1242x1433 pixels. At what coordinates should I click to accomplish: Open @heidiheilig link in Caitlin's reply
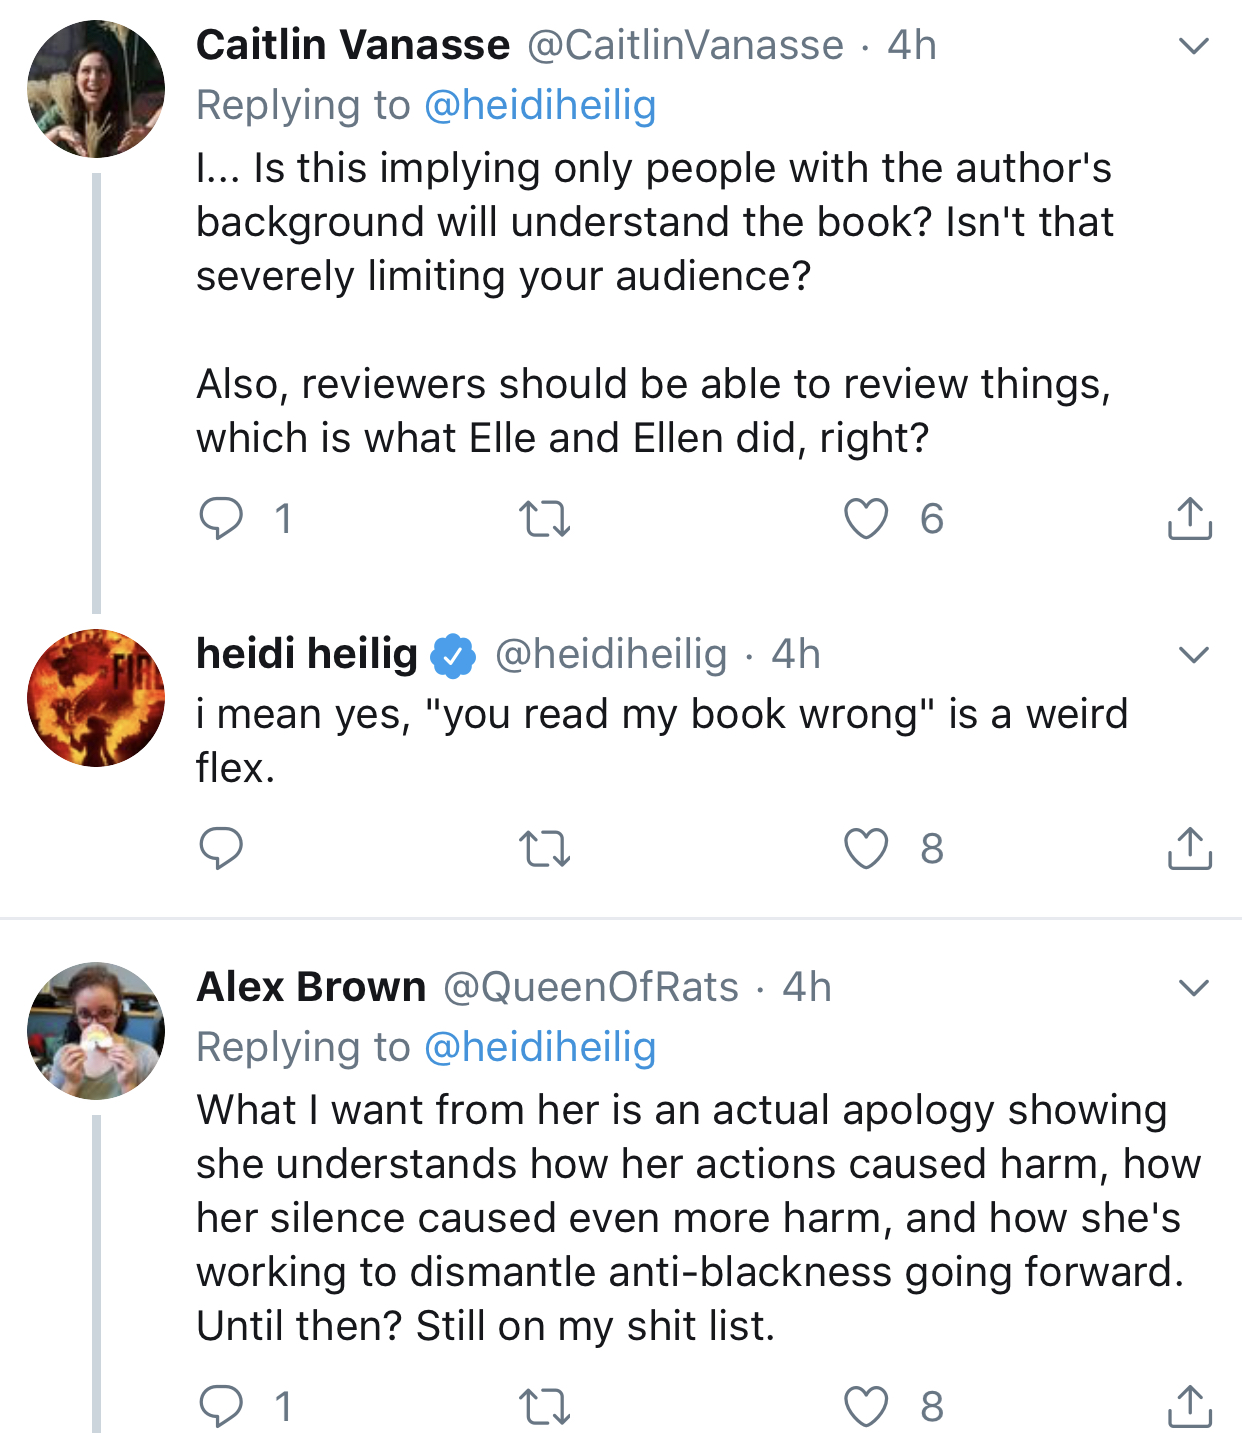[x=540, y=105]
